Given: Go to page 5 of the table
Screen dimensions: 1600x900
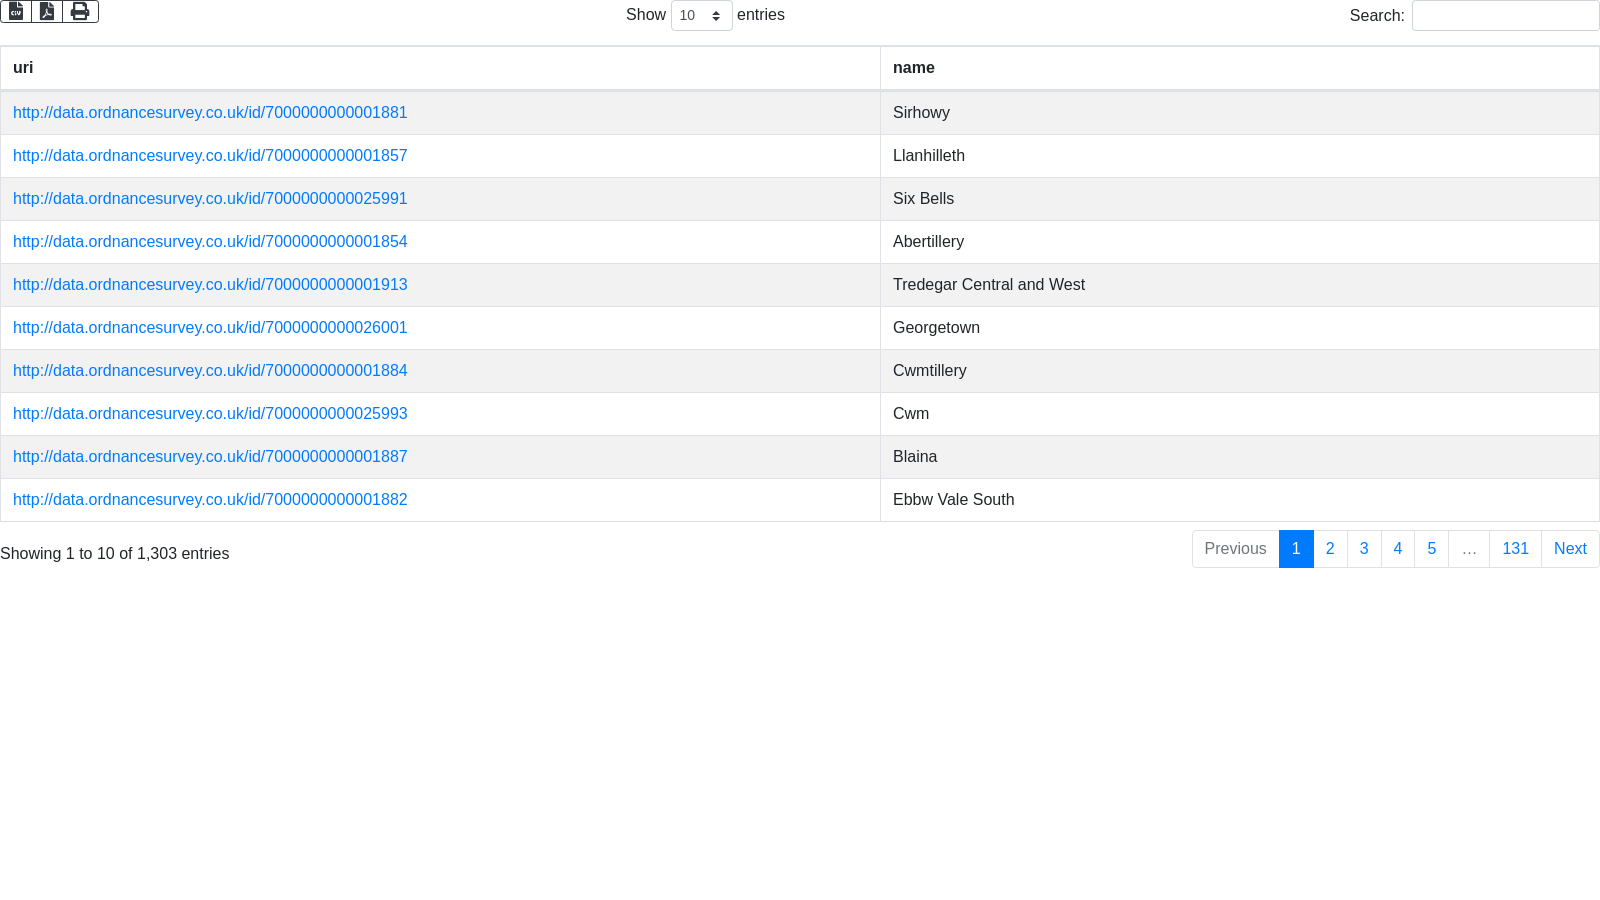Looking at the screenshot, I should [x=1431, y=549].
